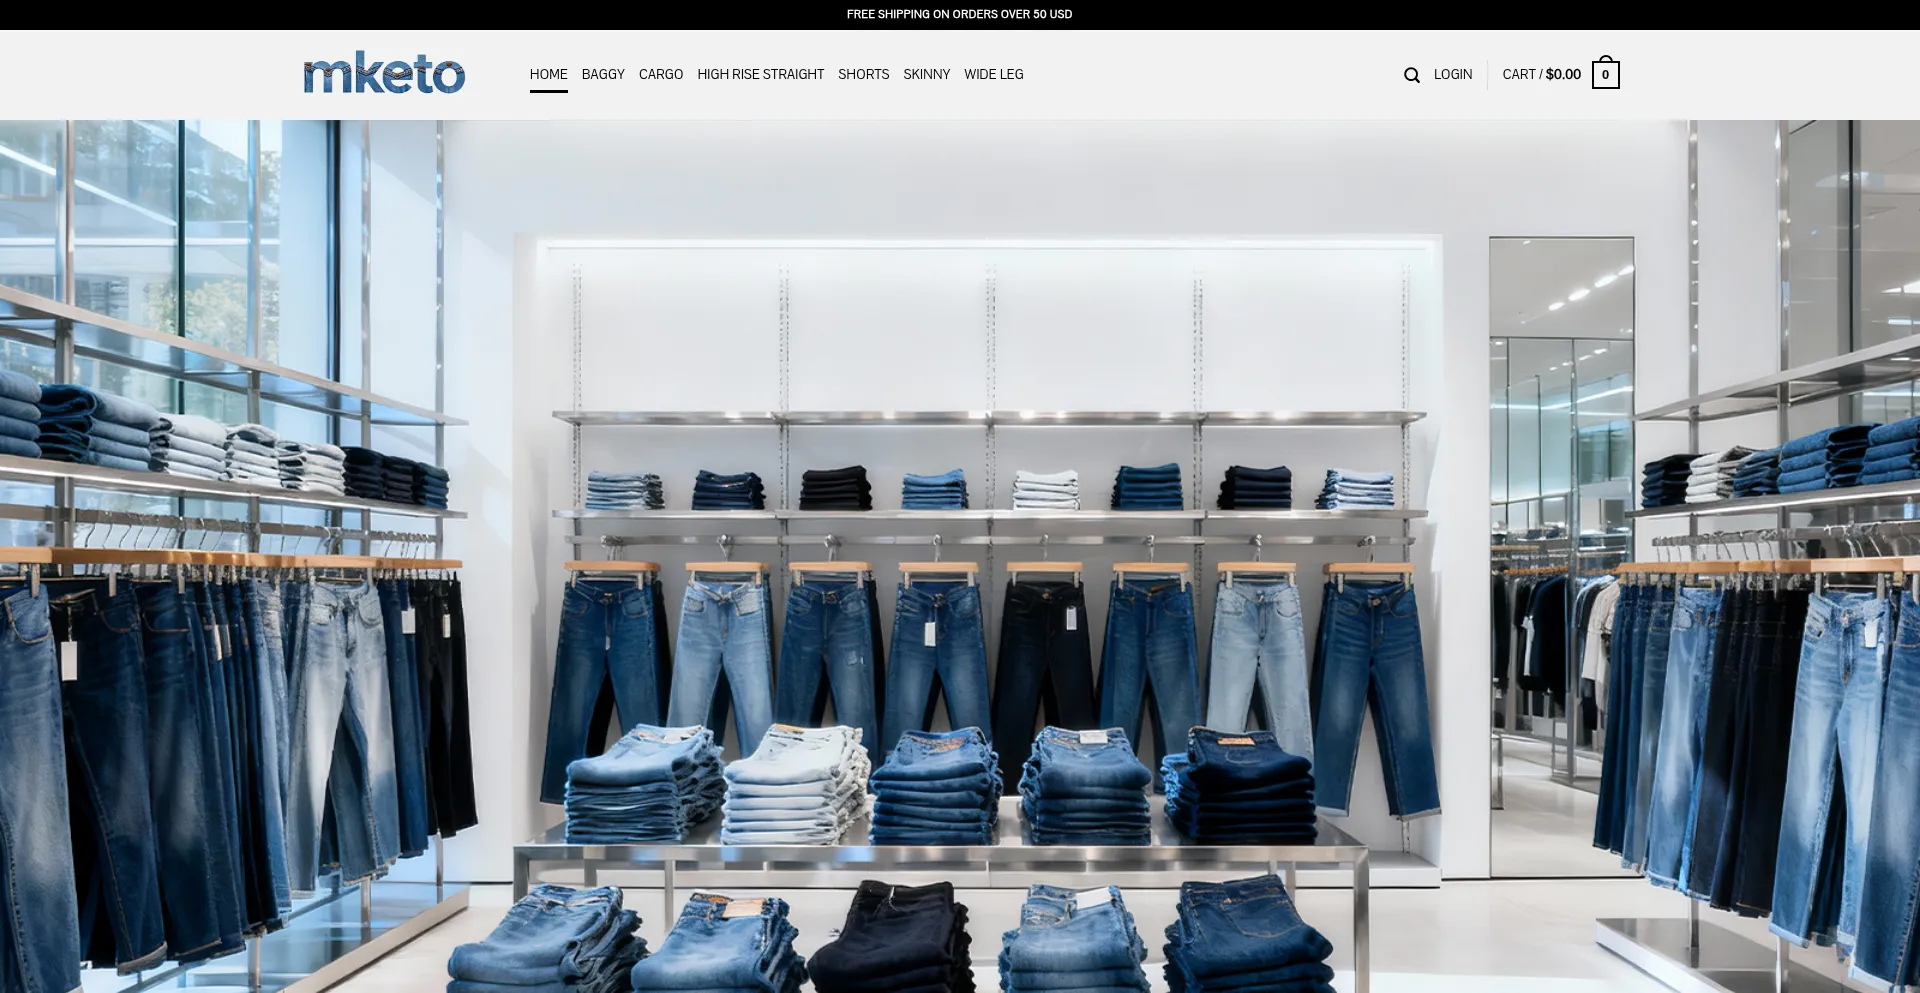Click the LOGIN link
This screenshot has height=993, width=1920.
tap(1452, 74)
